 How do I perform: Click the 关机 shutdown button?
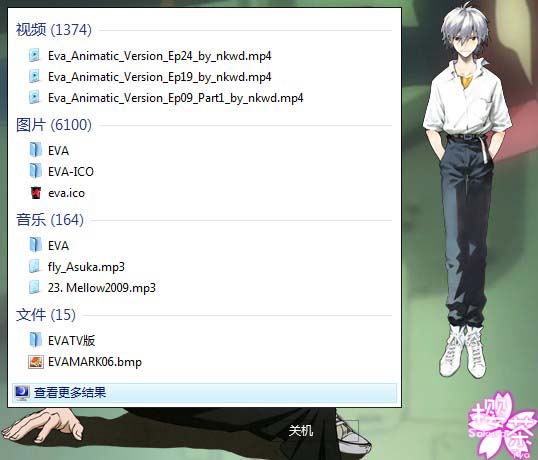(x=301, y=430)
